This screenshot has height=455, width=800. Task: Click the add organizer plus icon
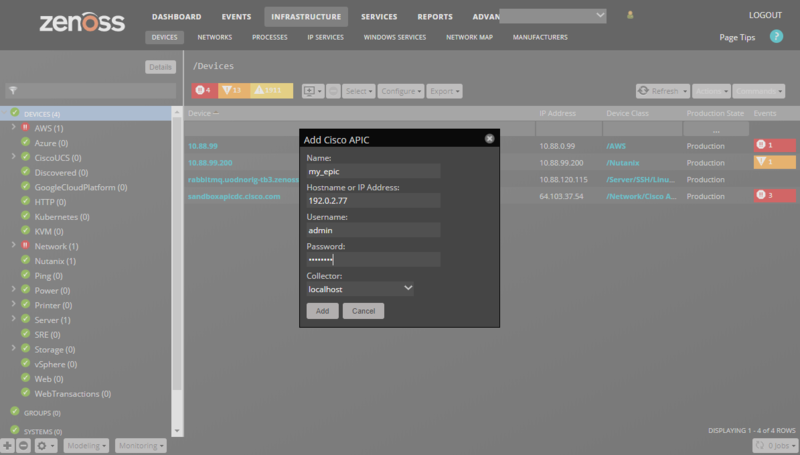7,446
